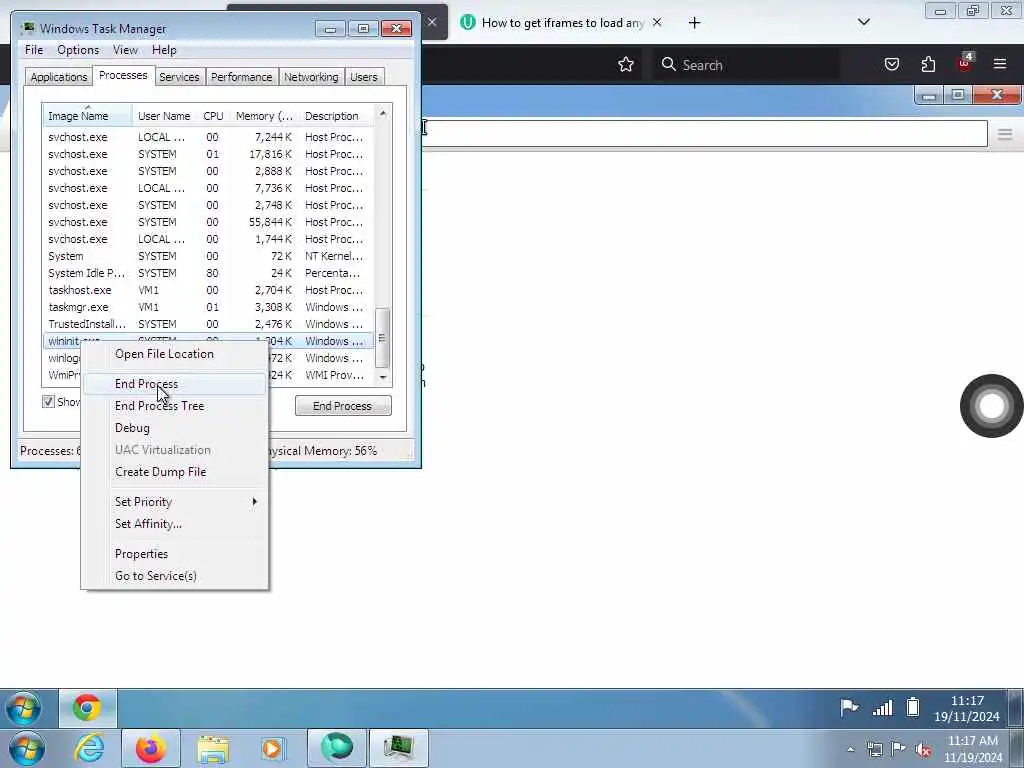This screenshot has height=768, width=1024.
Task: Launch Internet Explorer from taskbar
Action: click(89, 748)
